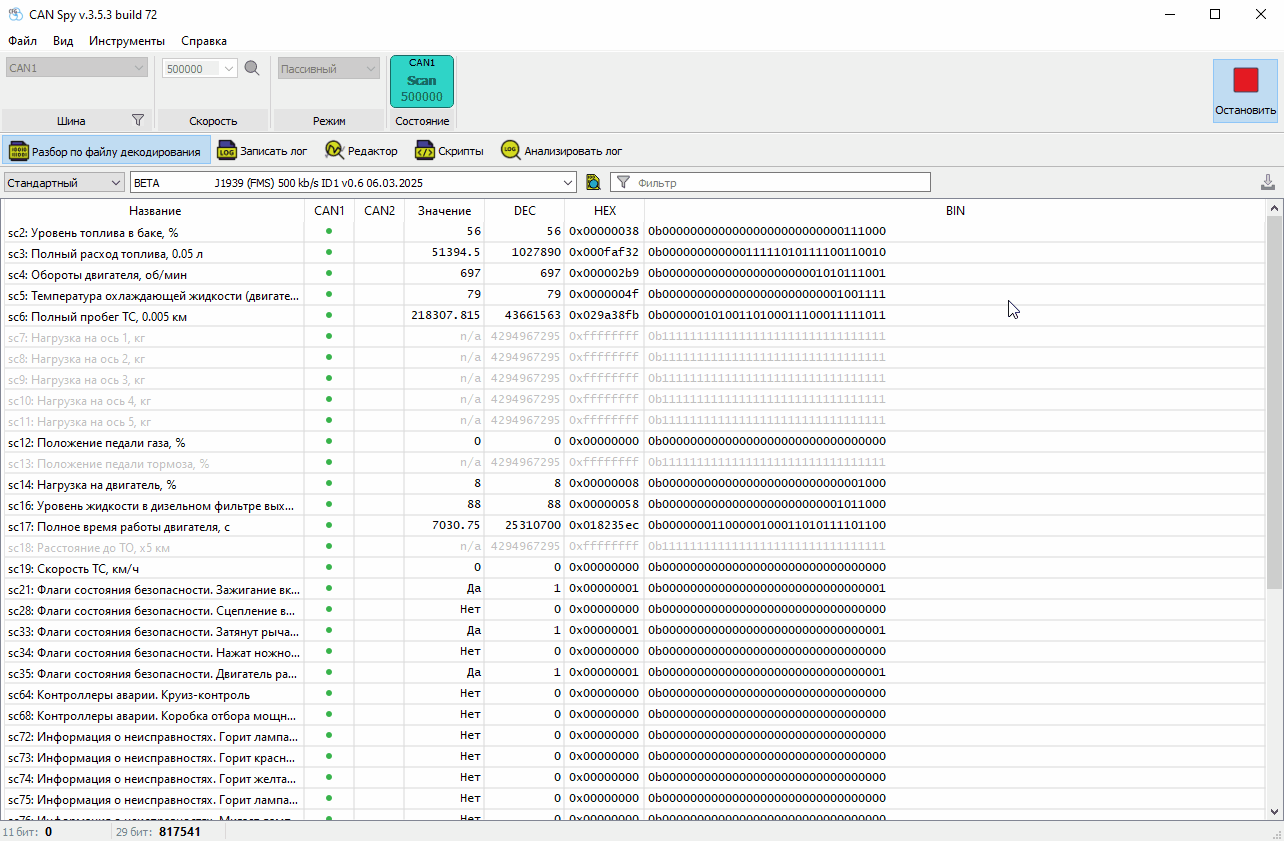Select row sc3: Полный расход топлива
Image resolution: width=1284 pixels, height=841 pixels.
click(x=634, y=253)
